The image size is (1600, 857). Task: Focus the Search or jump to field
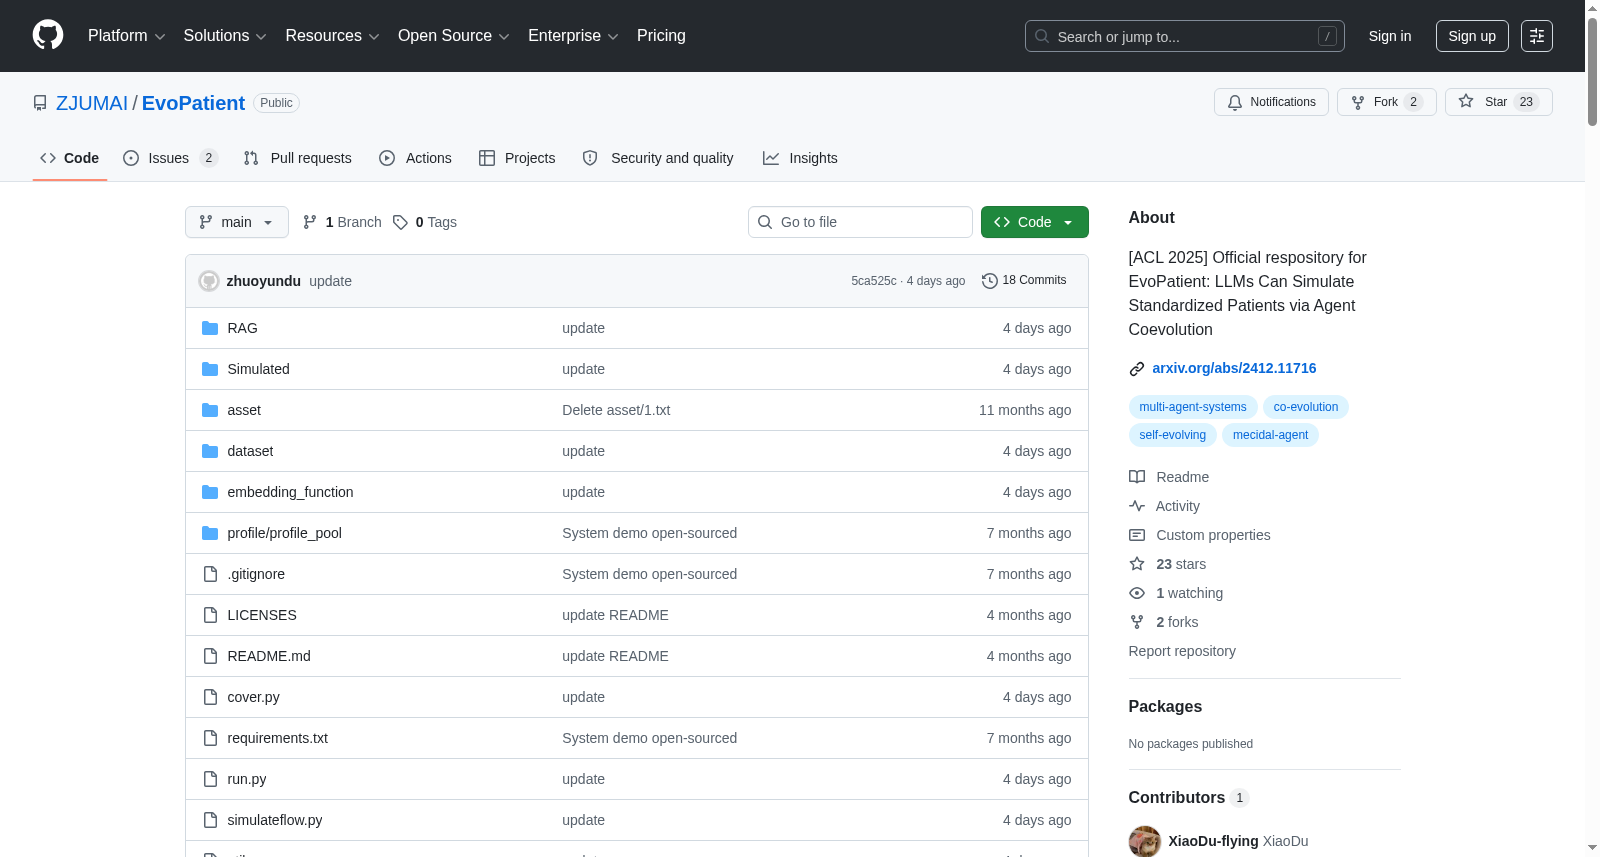(x=1185, y=36)
